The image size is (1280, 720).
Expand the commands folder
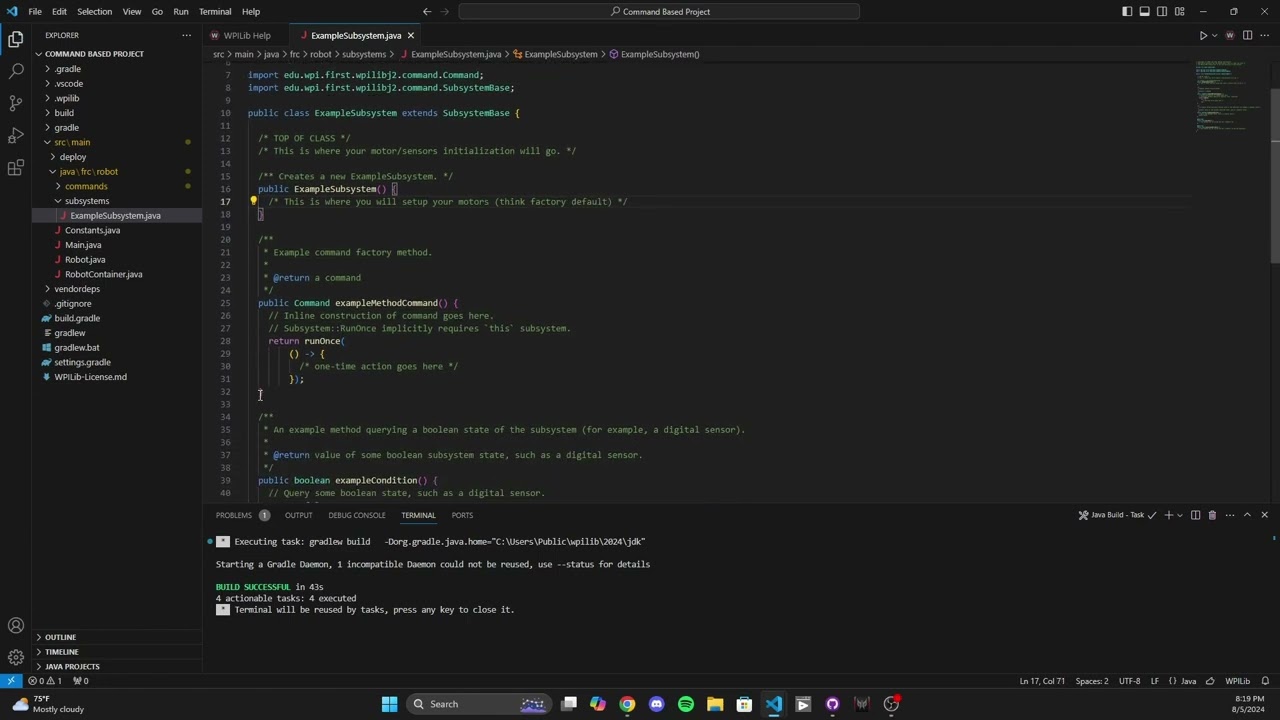tap(86, 186)
